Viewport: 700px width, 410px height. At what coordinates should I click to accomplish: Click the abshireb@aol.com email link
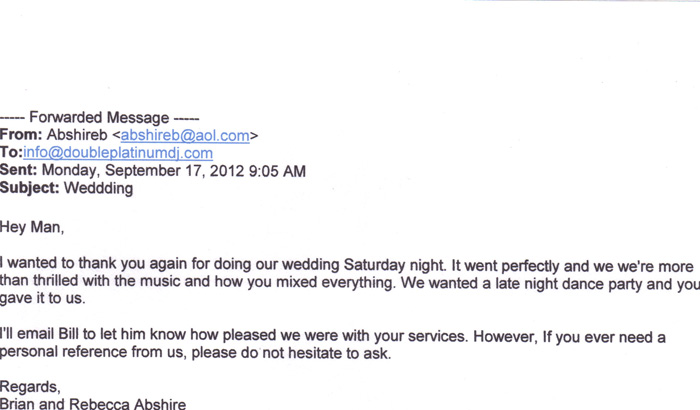186,134
